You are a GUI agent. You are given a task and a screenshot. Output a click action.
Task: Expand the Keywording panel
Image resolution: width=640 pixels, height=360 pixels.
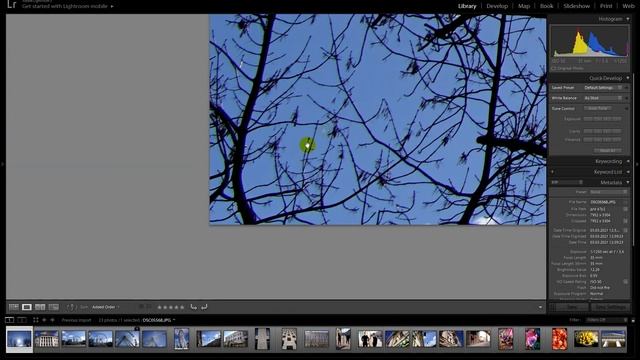(x=628, y=162)
